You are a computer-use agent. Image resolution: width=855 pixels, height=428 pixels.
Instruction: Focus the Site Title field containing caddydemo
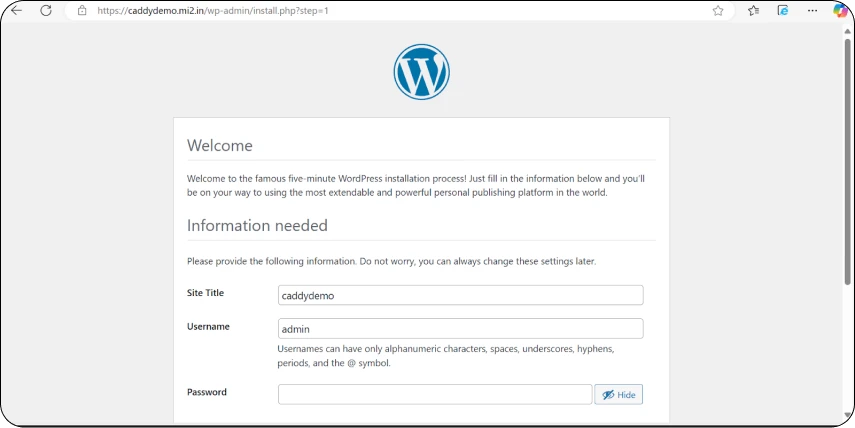[x=461, y=296]
